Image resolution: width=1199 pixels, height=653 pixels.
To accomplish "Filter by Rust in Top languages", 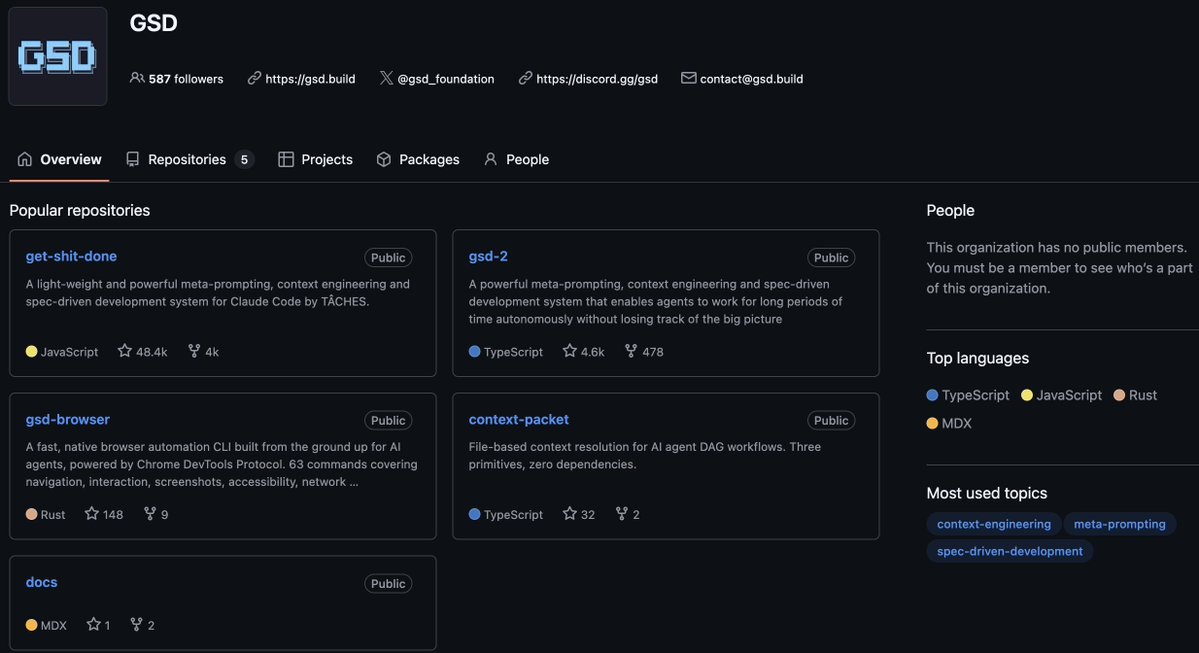I will (1135, 395).
